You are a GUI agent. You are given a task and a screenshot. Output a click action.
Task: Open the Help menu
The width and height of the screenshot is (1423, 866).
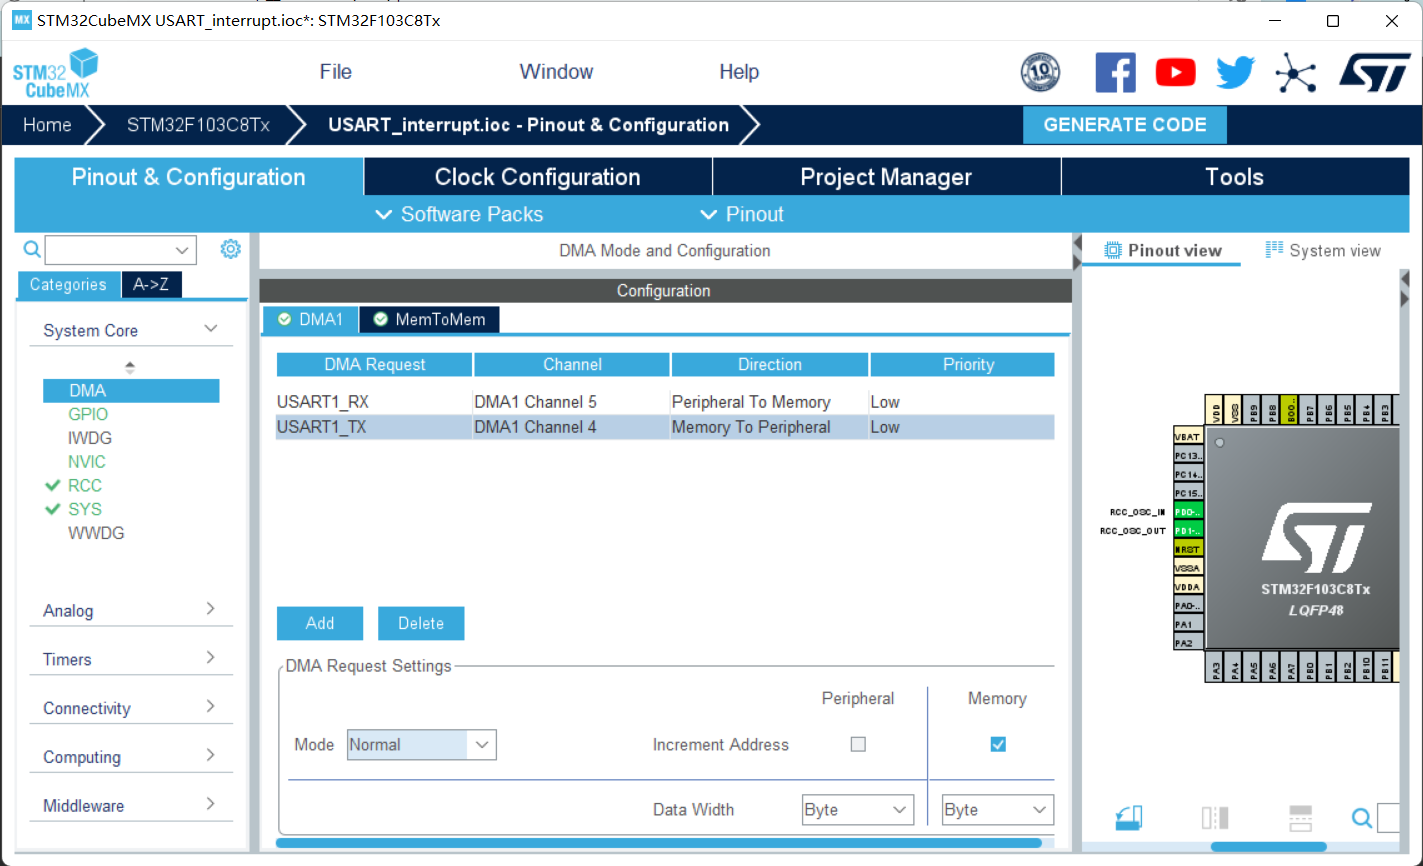click(739, 72)
